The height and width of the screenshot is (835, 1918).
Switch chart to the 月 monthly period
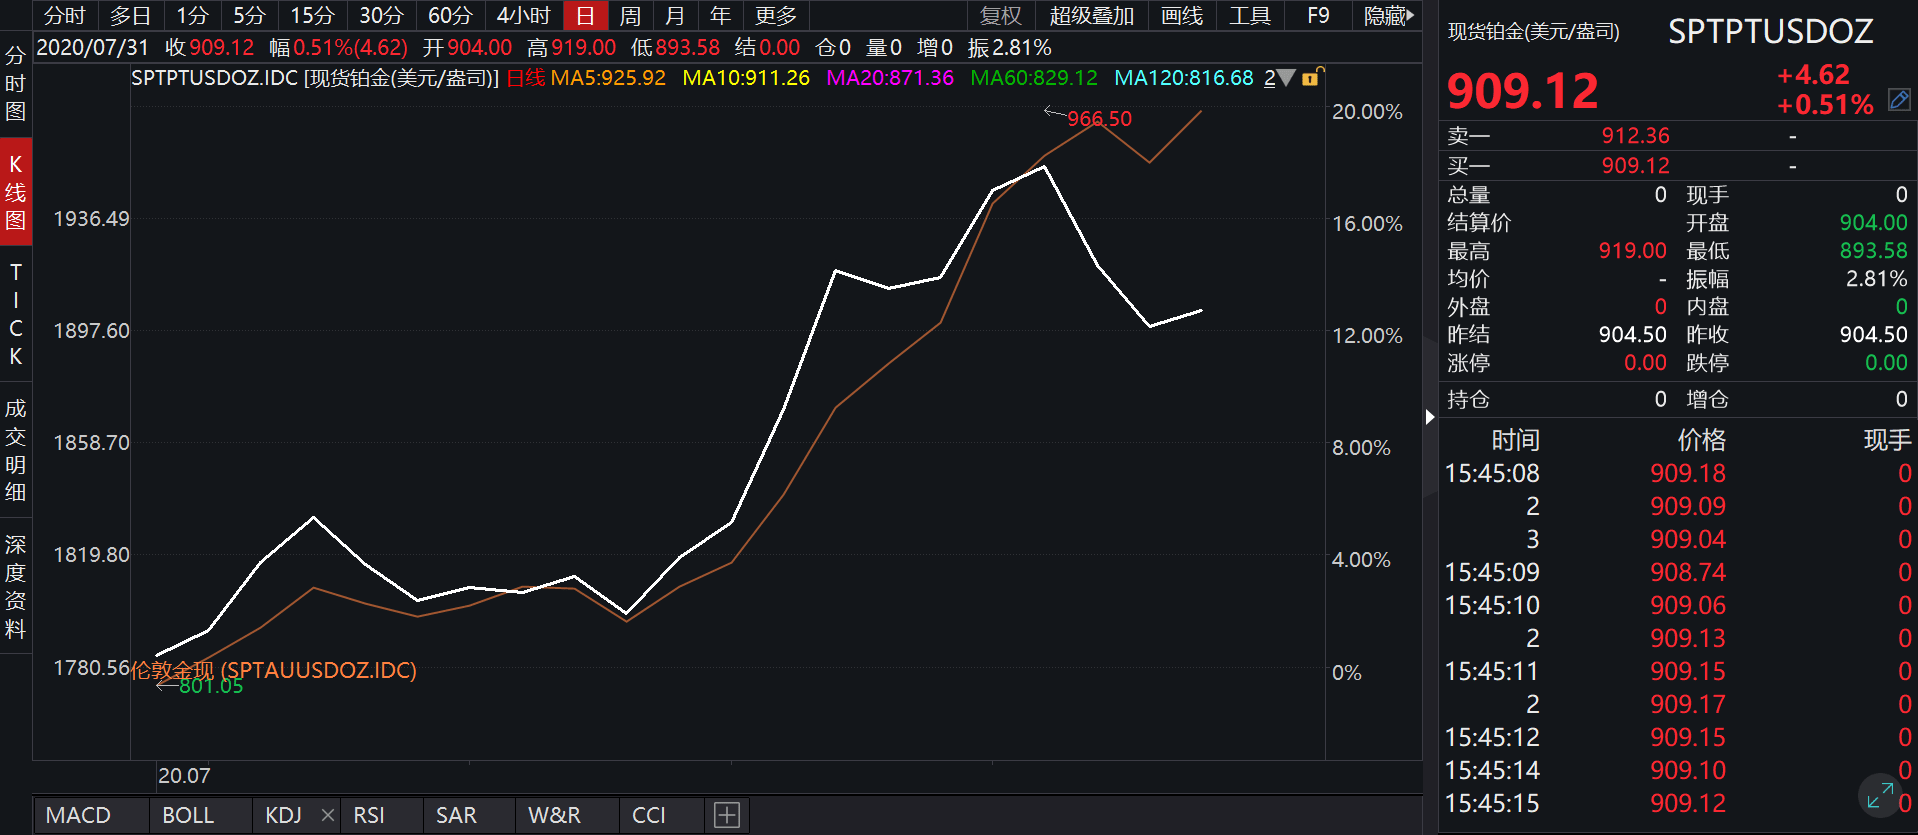coord(675,16)
